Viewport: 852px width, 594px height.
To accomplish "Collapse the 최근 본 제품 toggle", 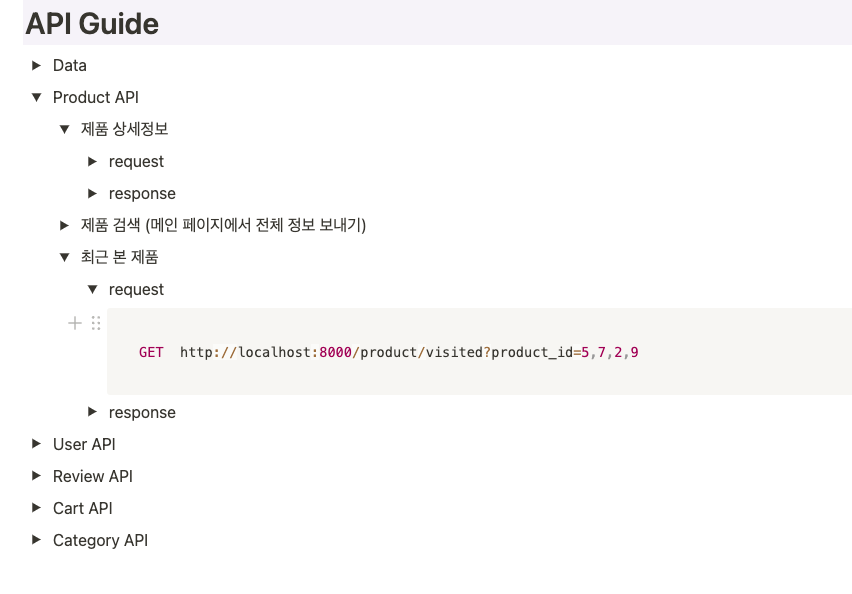I will coord(64,257).
